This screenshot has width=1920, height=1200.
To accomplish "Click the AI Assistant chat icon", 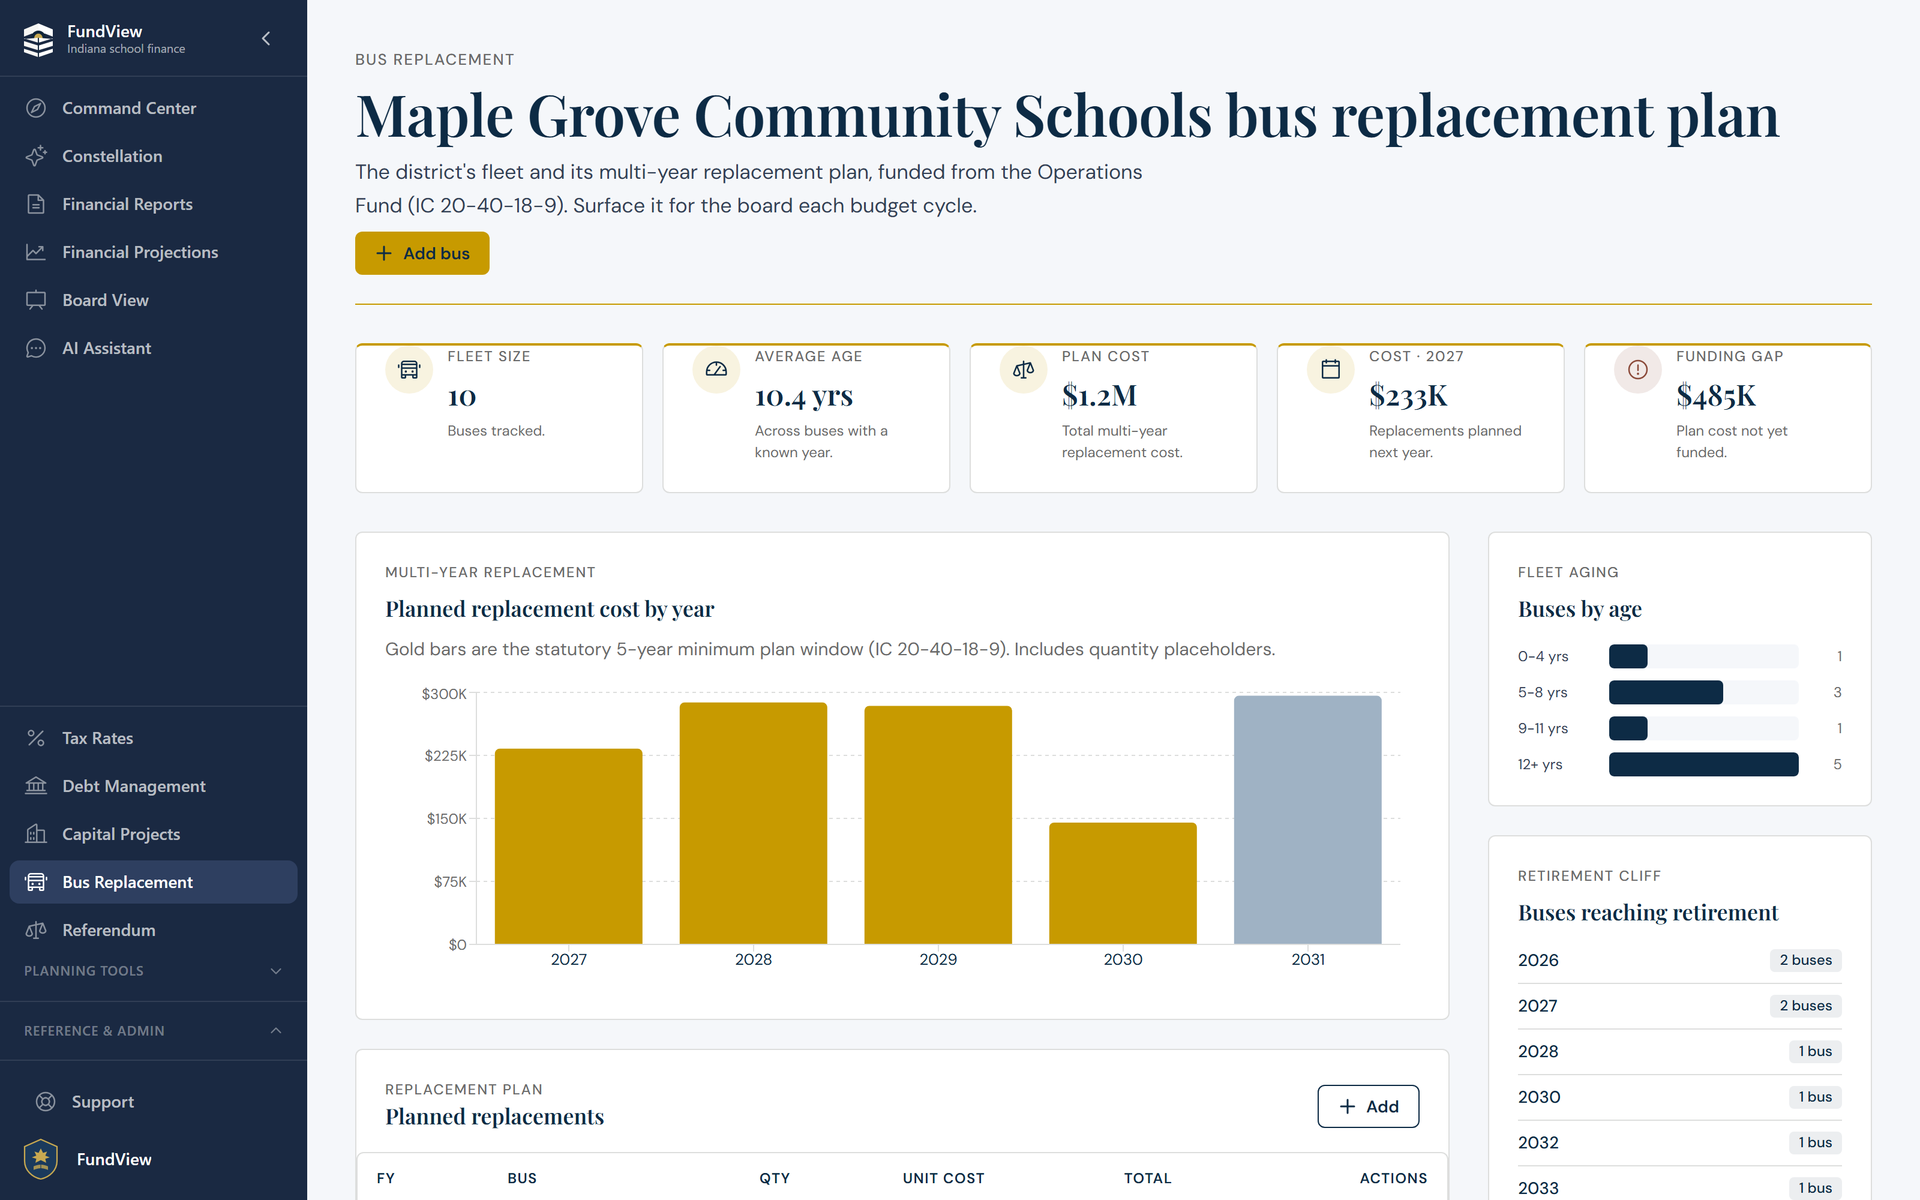I will 36,348.
